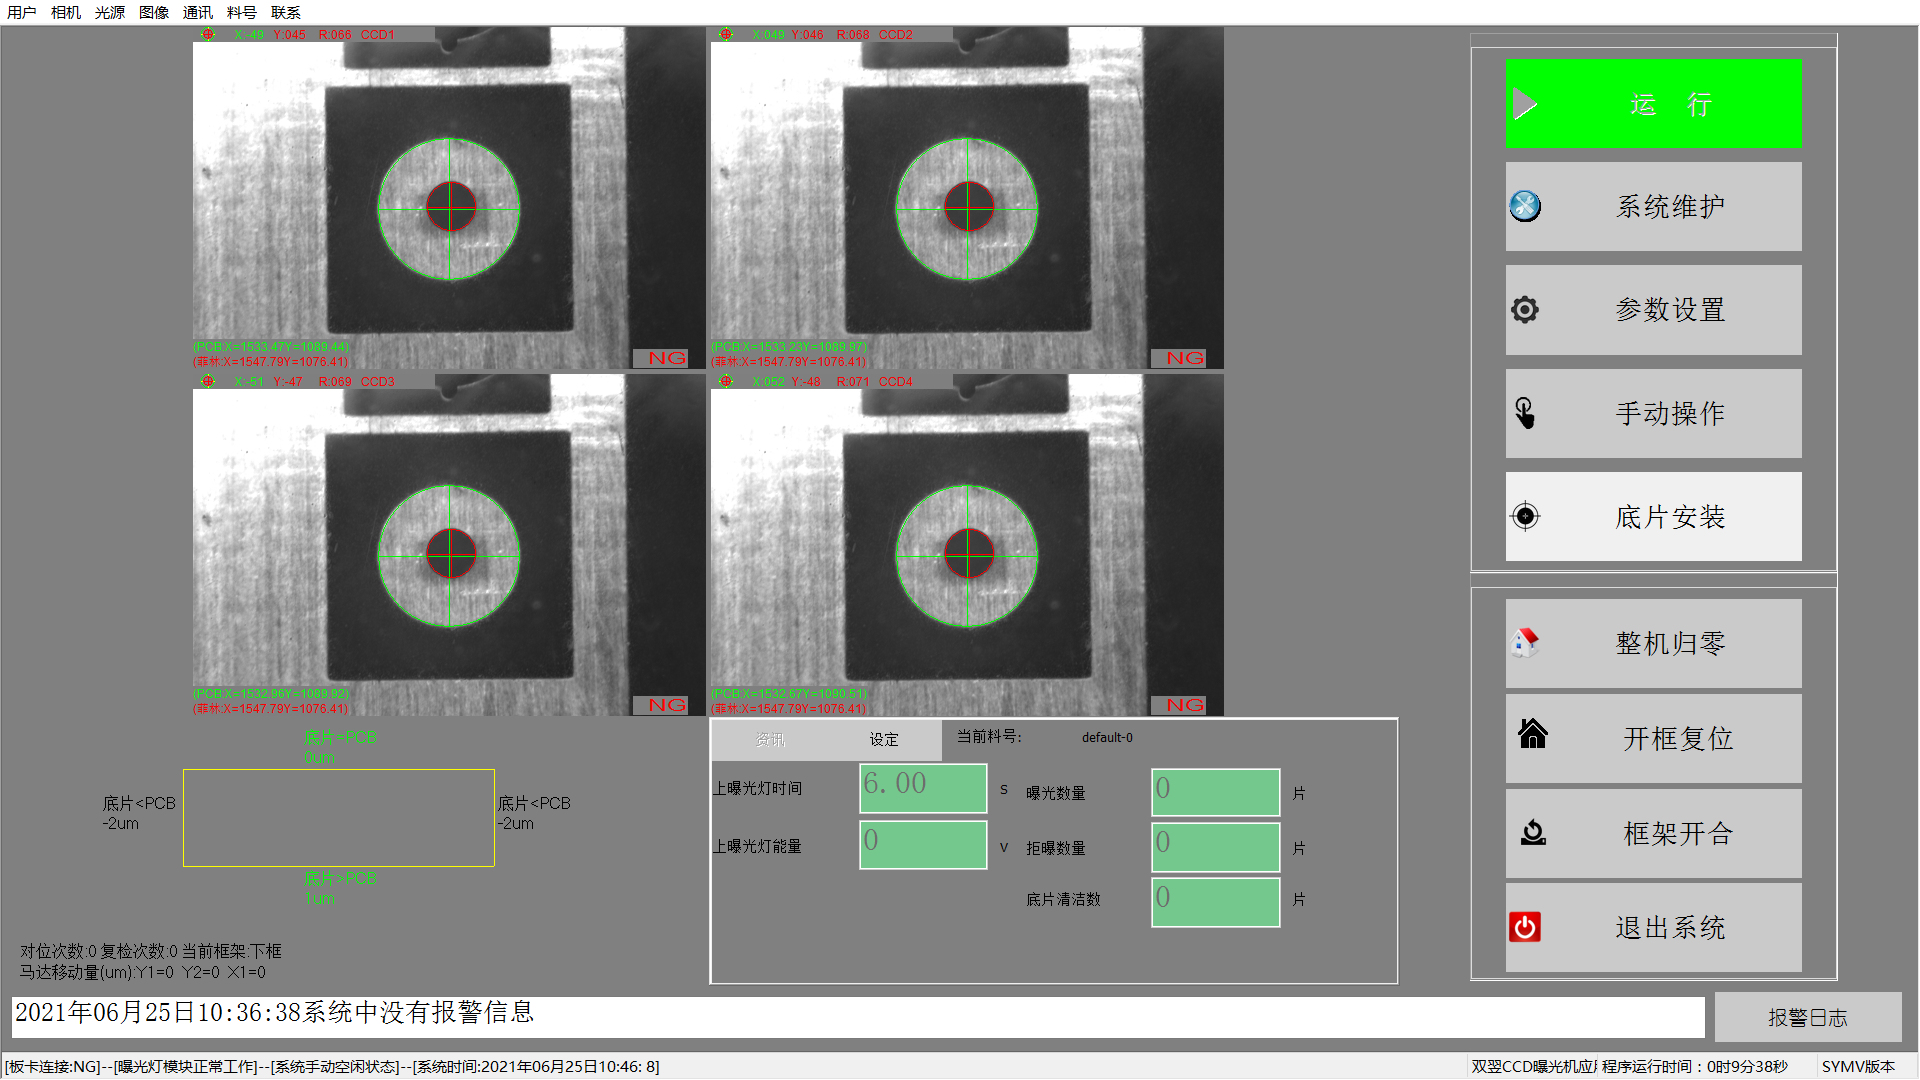Switch to the 资讯 tab
The height and width of the screenshot is (1080, 1920).
(x=770, y=740)
